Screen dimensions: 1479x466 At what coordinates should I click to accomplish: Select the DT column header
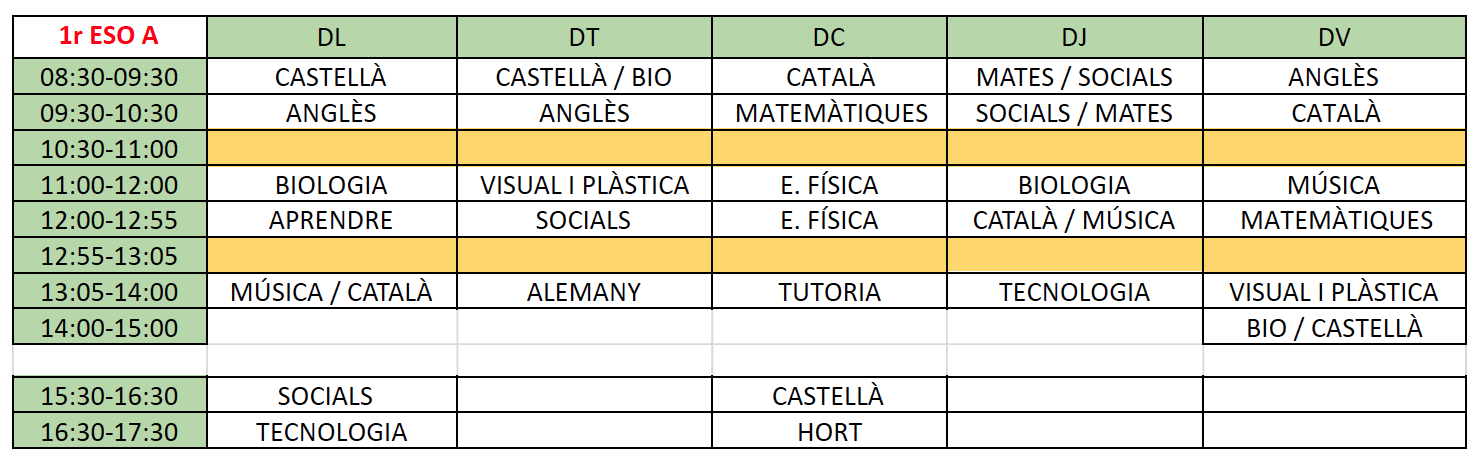pos(584,38)
